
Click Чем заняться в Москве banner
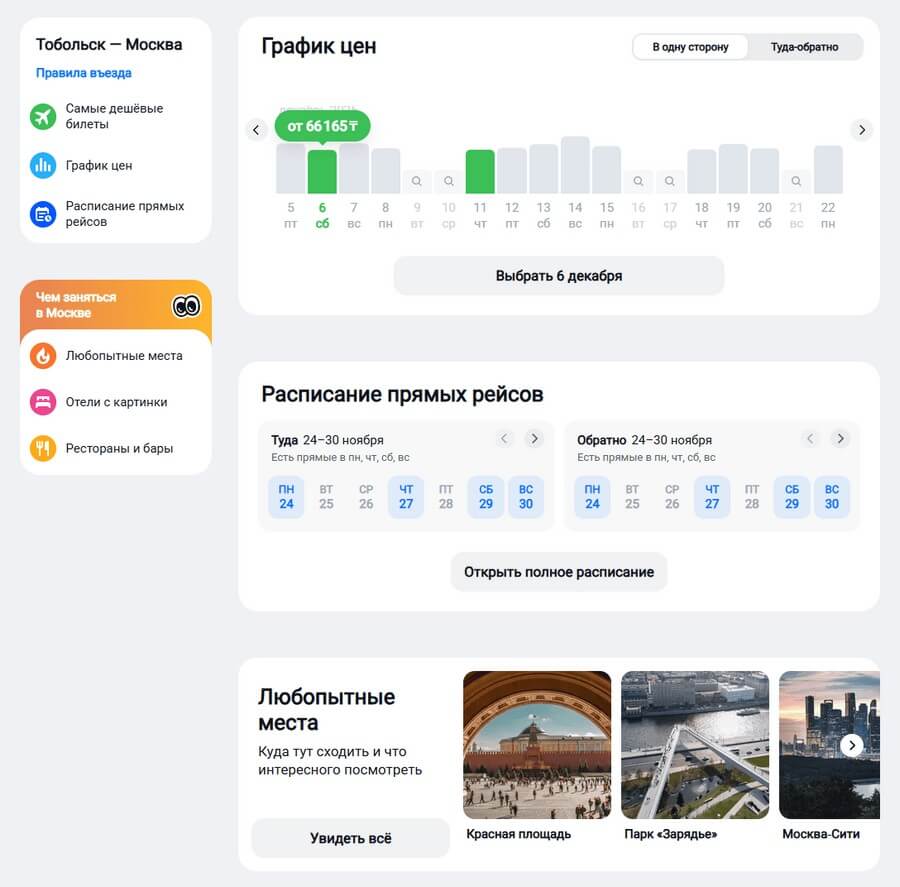point(115,305)
